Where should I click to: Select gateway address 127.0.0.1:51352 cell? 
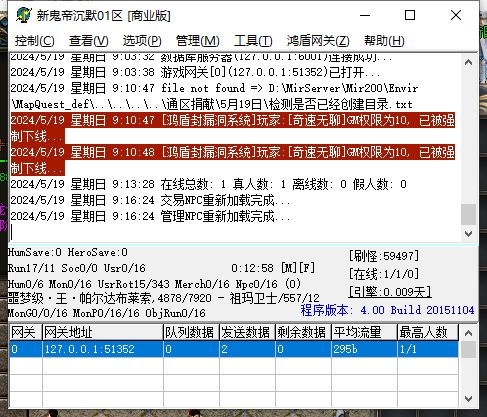[103, 349]
